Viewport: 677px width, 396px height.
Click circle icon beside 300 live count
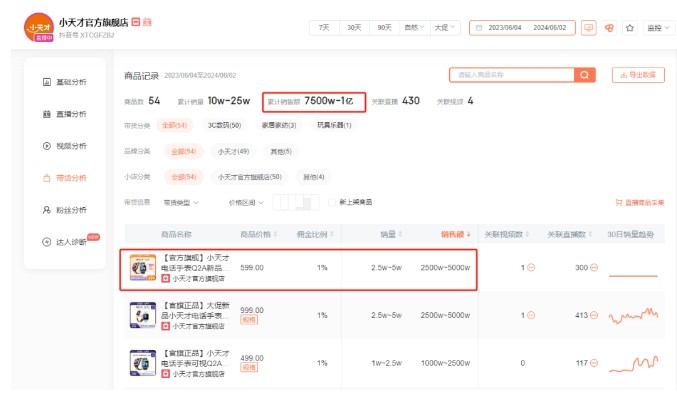click(594, 268)
